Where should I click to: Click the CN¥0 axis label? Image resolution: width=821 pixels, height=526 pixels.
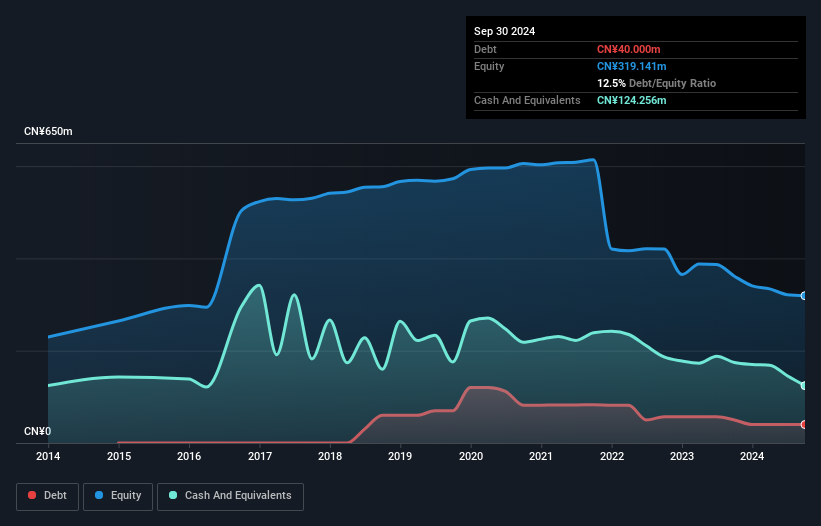pos(38,431)
